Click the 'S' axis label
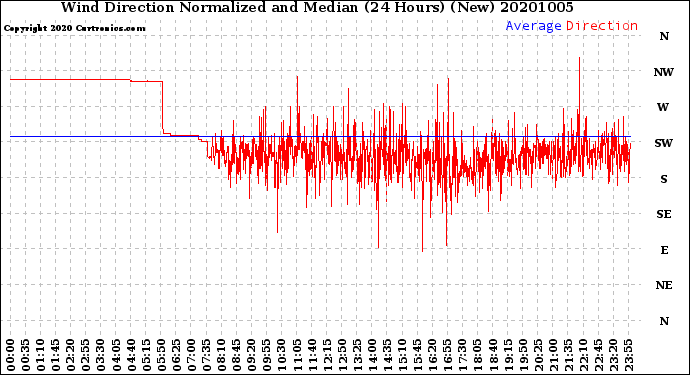Image resolution: width=690 pixels, height=375 pixels. point(664,179)
